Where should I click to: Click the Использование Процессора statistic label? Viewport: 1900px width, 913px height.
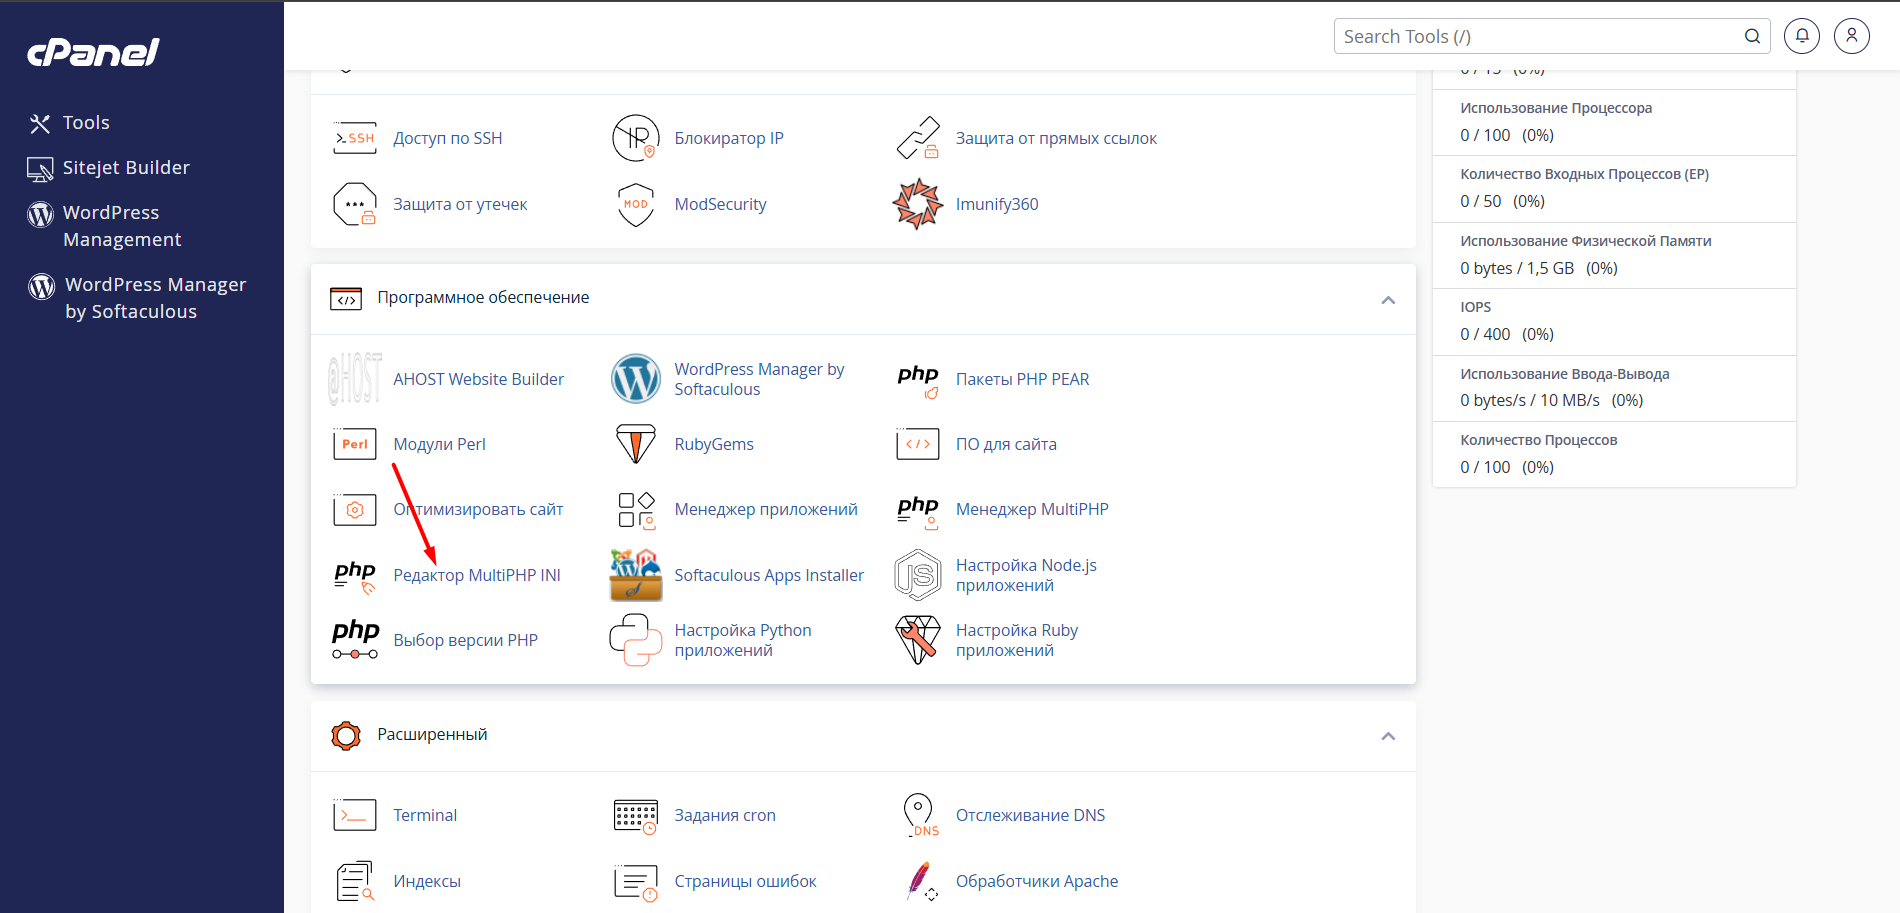(1556, 108)
